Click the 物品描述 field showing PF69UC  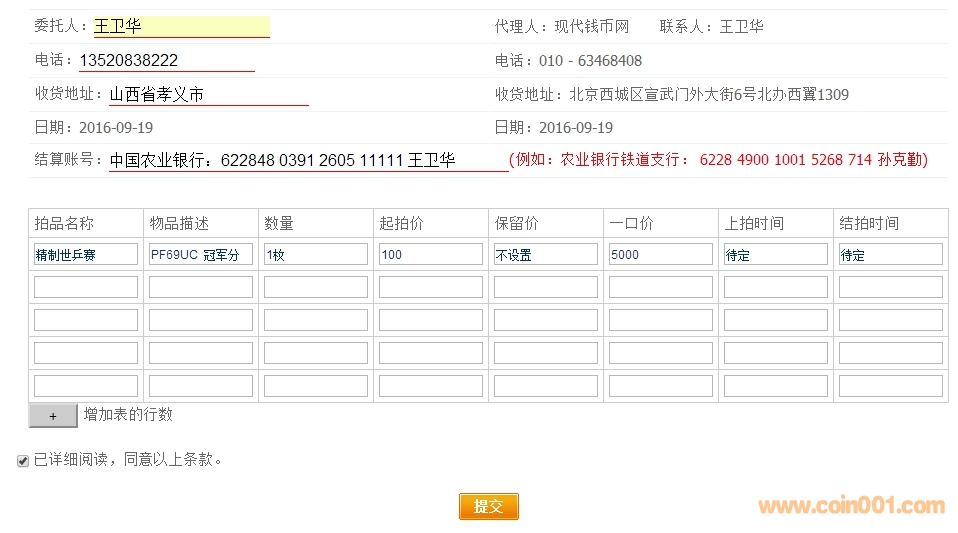pos(201,254)
